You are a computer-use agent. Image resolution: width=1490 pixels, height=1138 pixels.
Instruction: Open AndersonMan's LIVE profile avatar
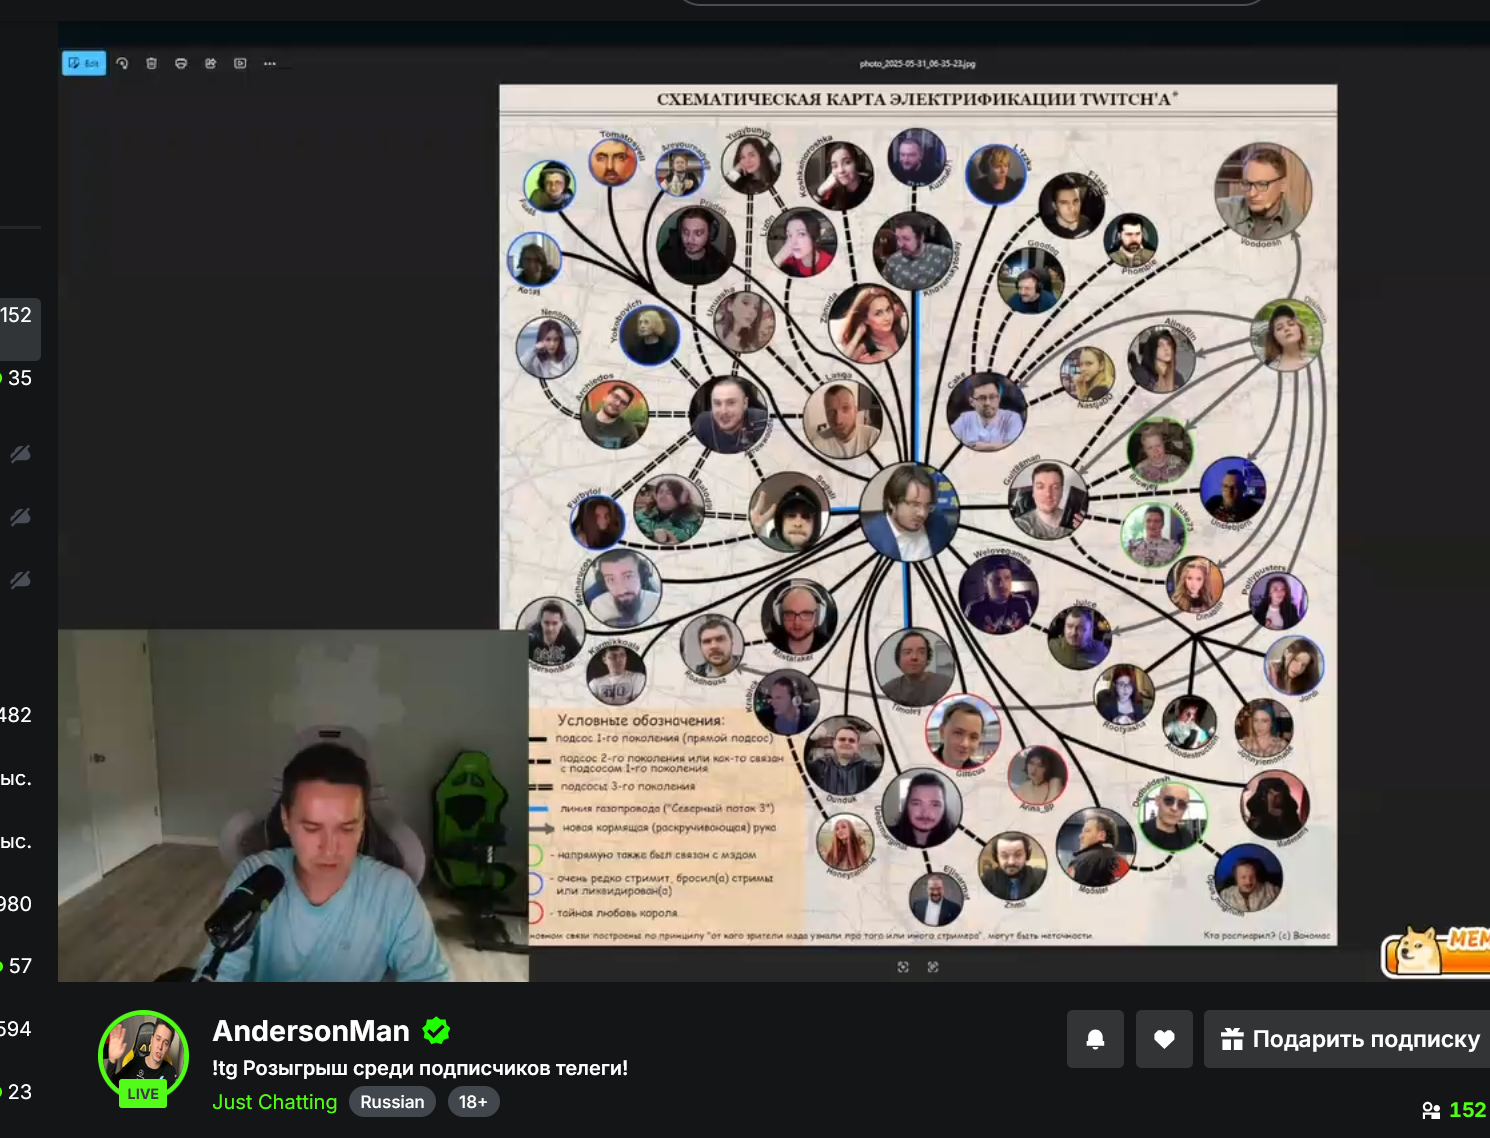tap(143, 1057)
